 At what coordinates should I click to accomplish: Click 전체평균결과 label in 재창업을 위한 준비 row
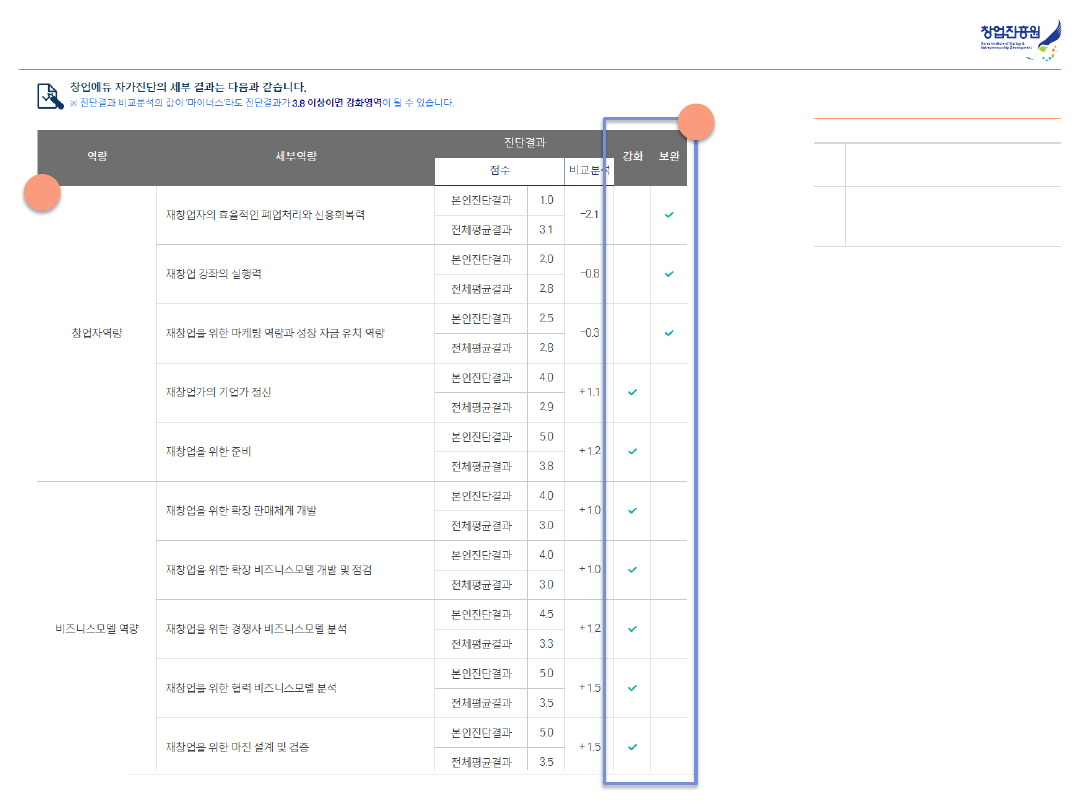pyautogui.click(x=481, y=466)
